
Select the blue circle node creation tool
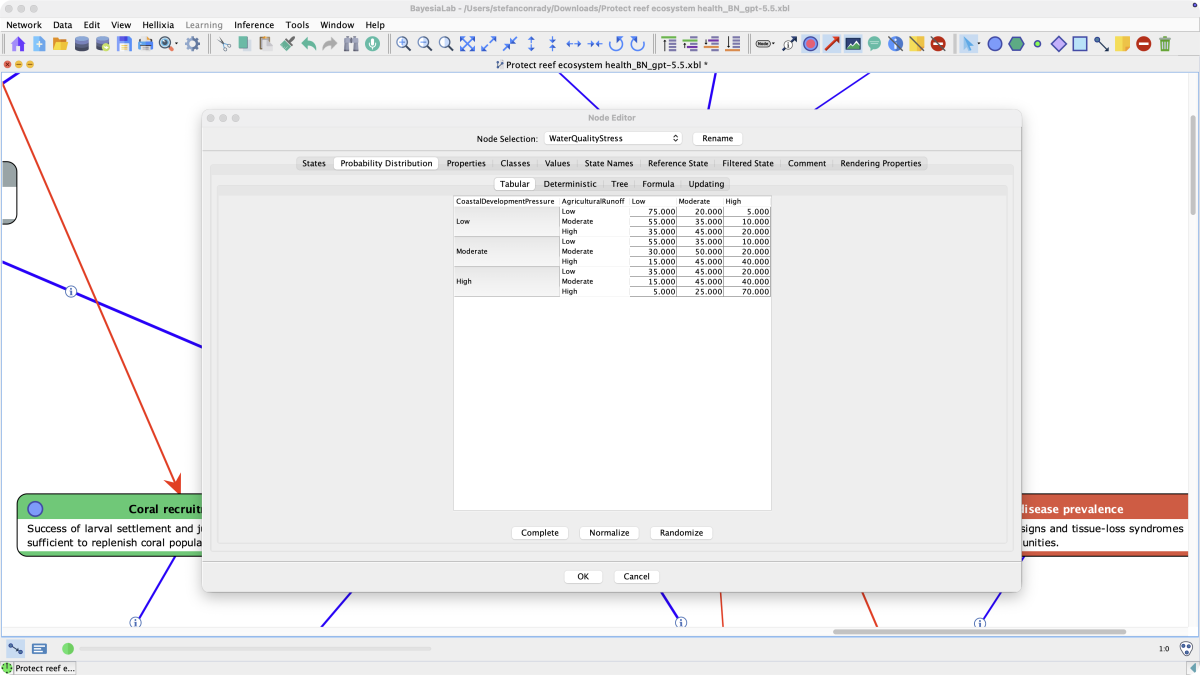(x=995, y=44)
